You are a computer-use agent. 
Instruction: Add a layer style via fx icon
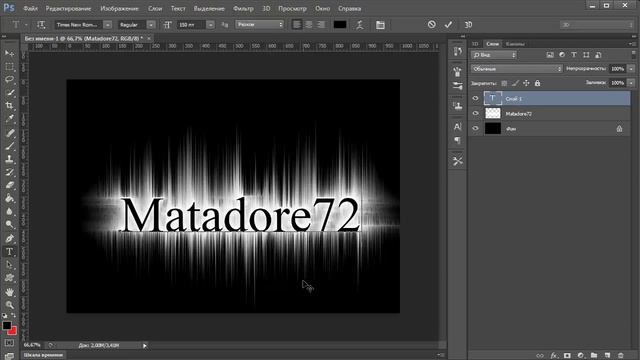pos(554,356)
